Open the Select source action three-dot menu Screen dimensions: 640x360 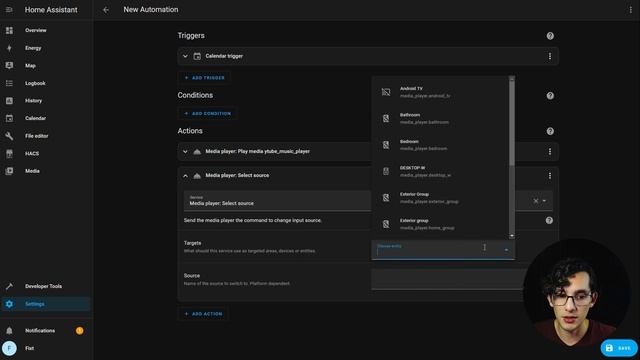[550, 176]
